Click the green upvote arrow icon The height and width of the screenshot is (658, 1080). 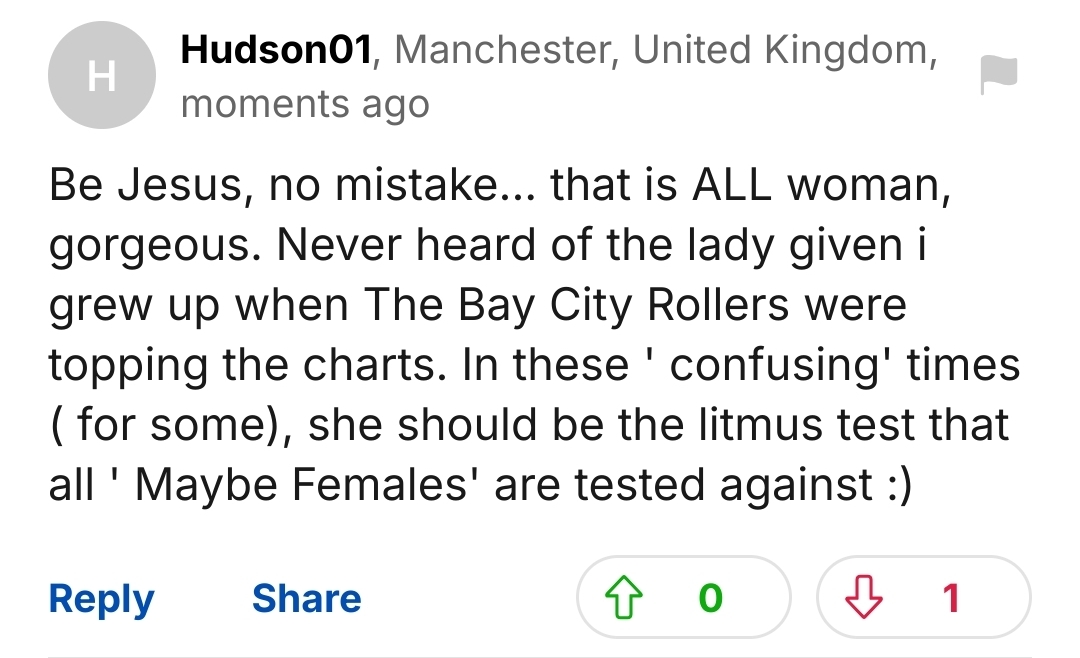click(623, 597)
